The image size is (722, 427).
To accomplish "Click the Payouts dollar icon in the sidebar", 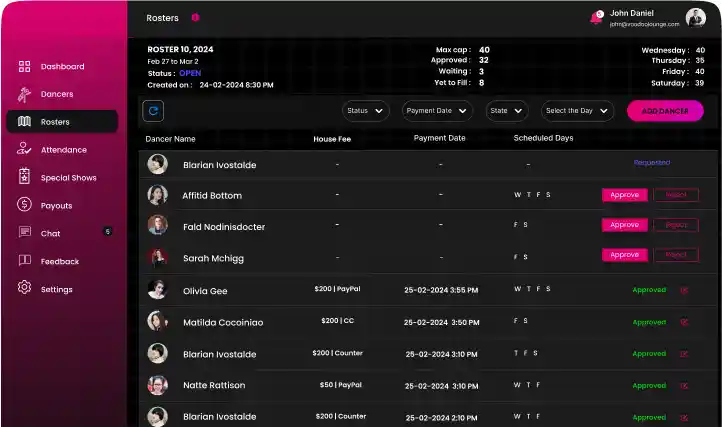I will pos(24,205).
